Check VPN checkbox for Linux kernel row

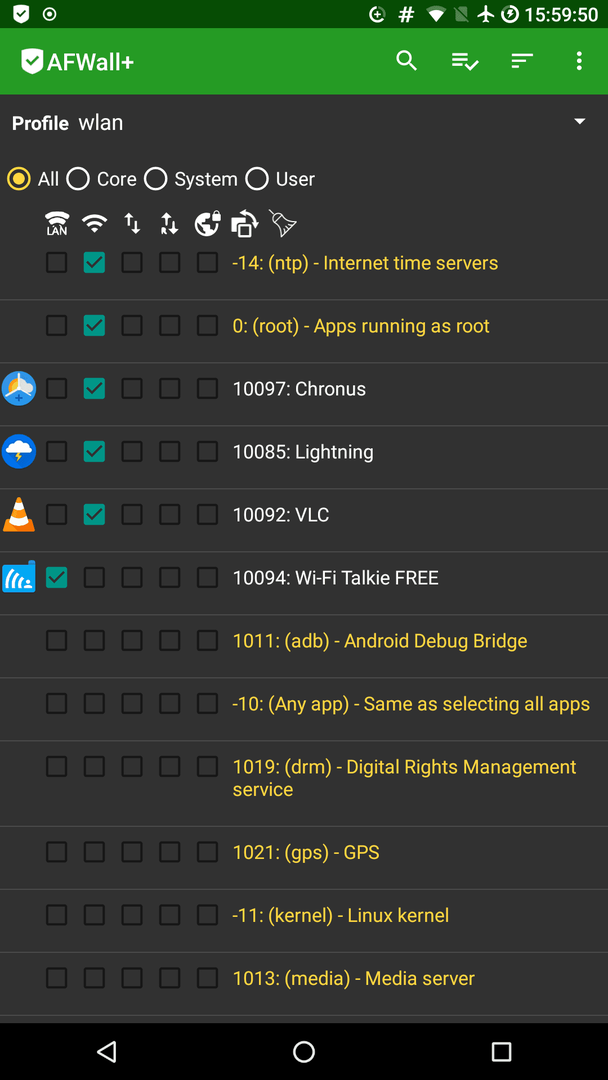pyautogui.click(x=207, y=915)
